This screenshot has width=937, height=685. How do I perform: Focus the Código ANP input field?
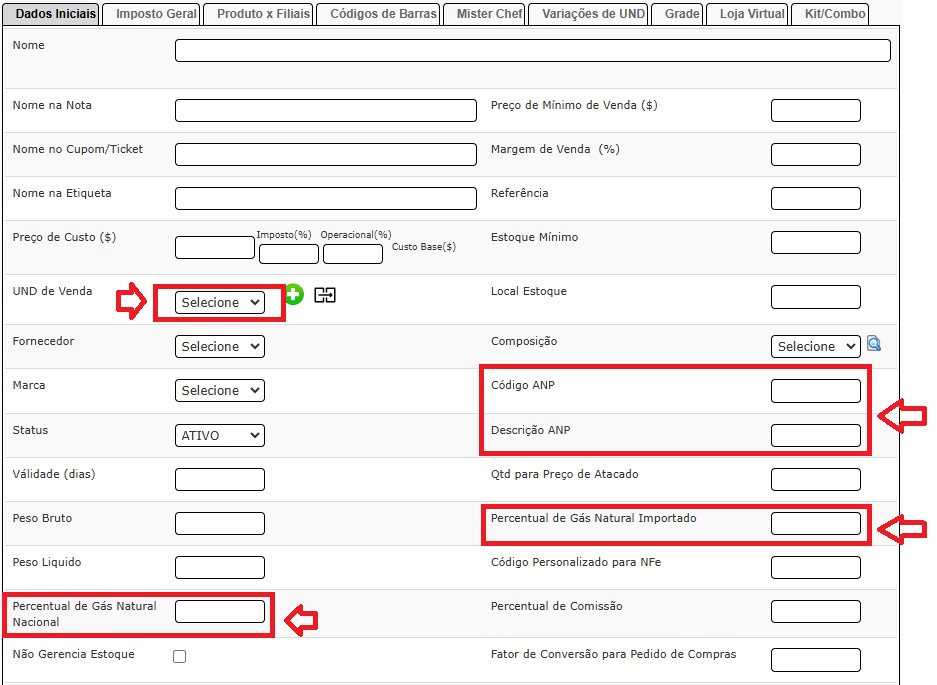(x=815, y=391)
